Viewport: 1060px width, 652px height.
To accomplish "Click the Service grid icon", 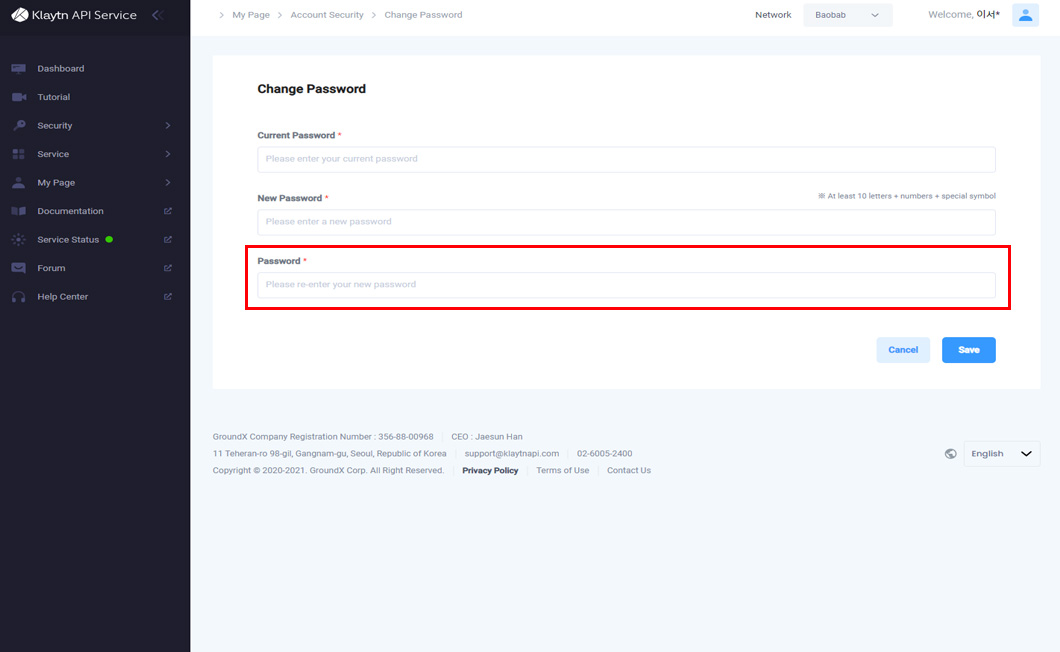I will pos(19,154).
